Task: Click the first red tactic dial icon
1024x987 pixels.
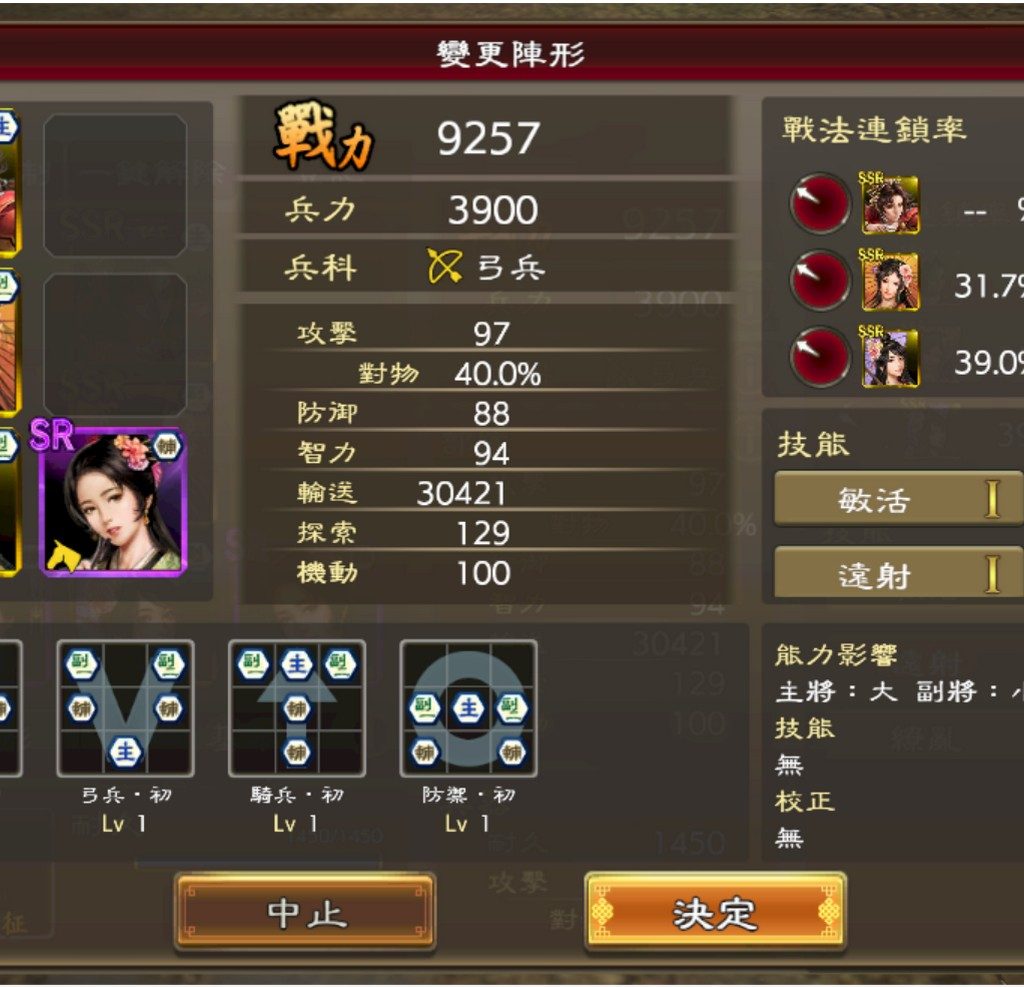Action: click(820, 204)
